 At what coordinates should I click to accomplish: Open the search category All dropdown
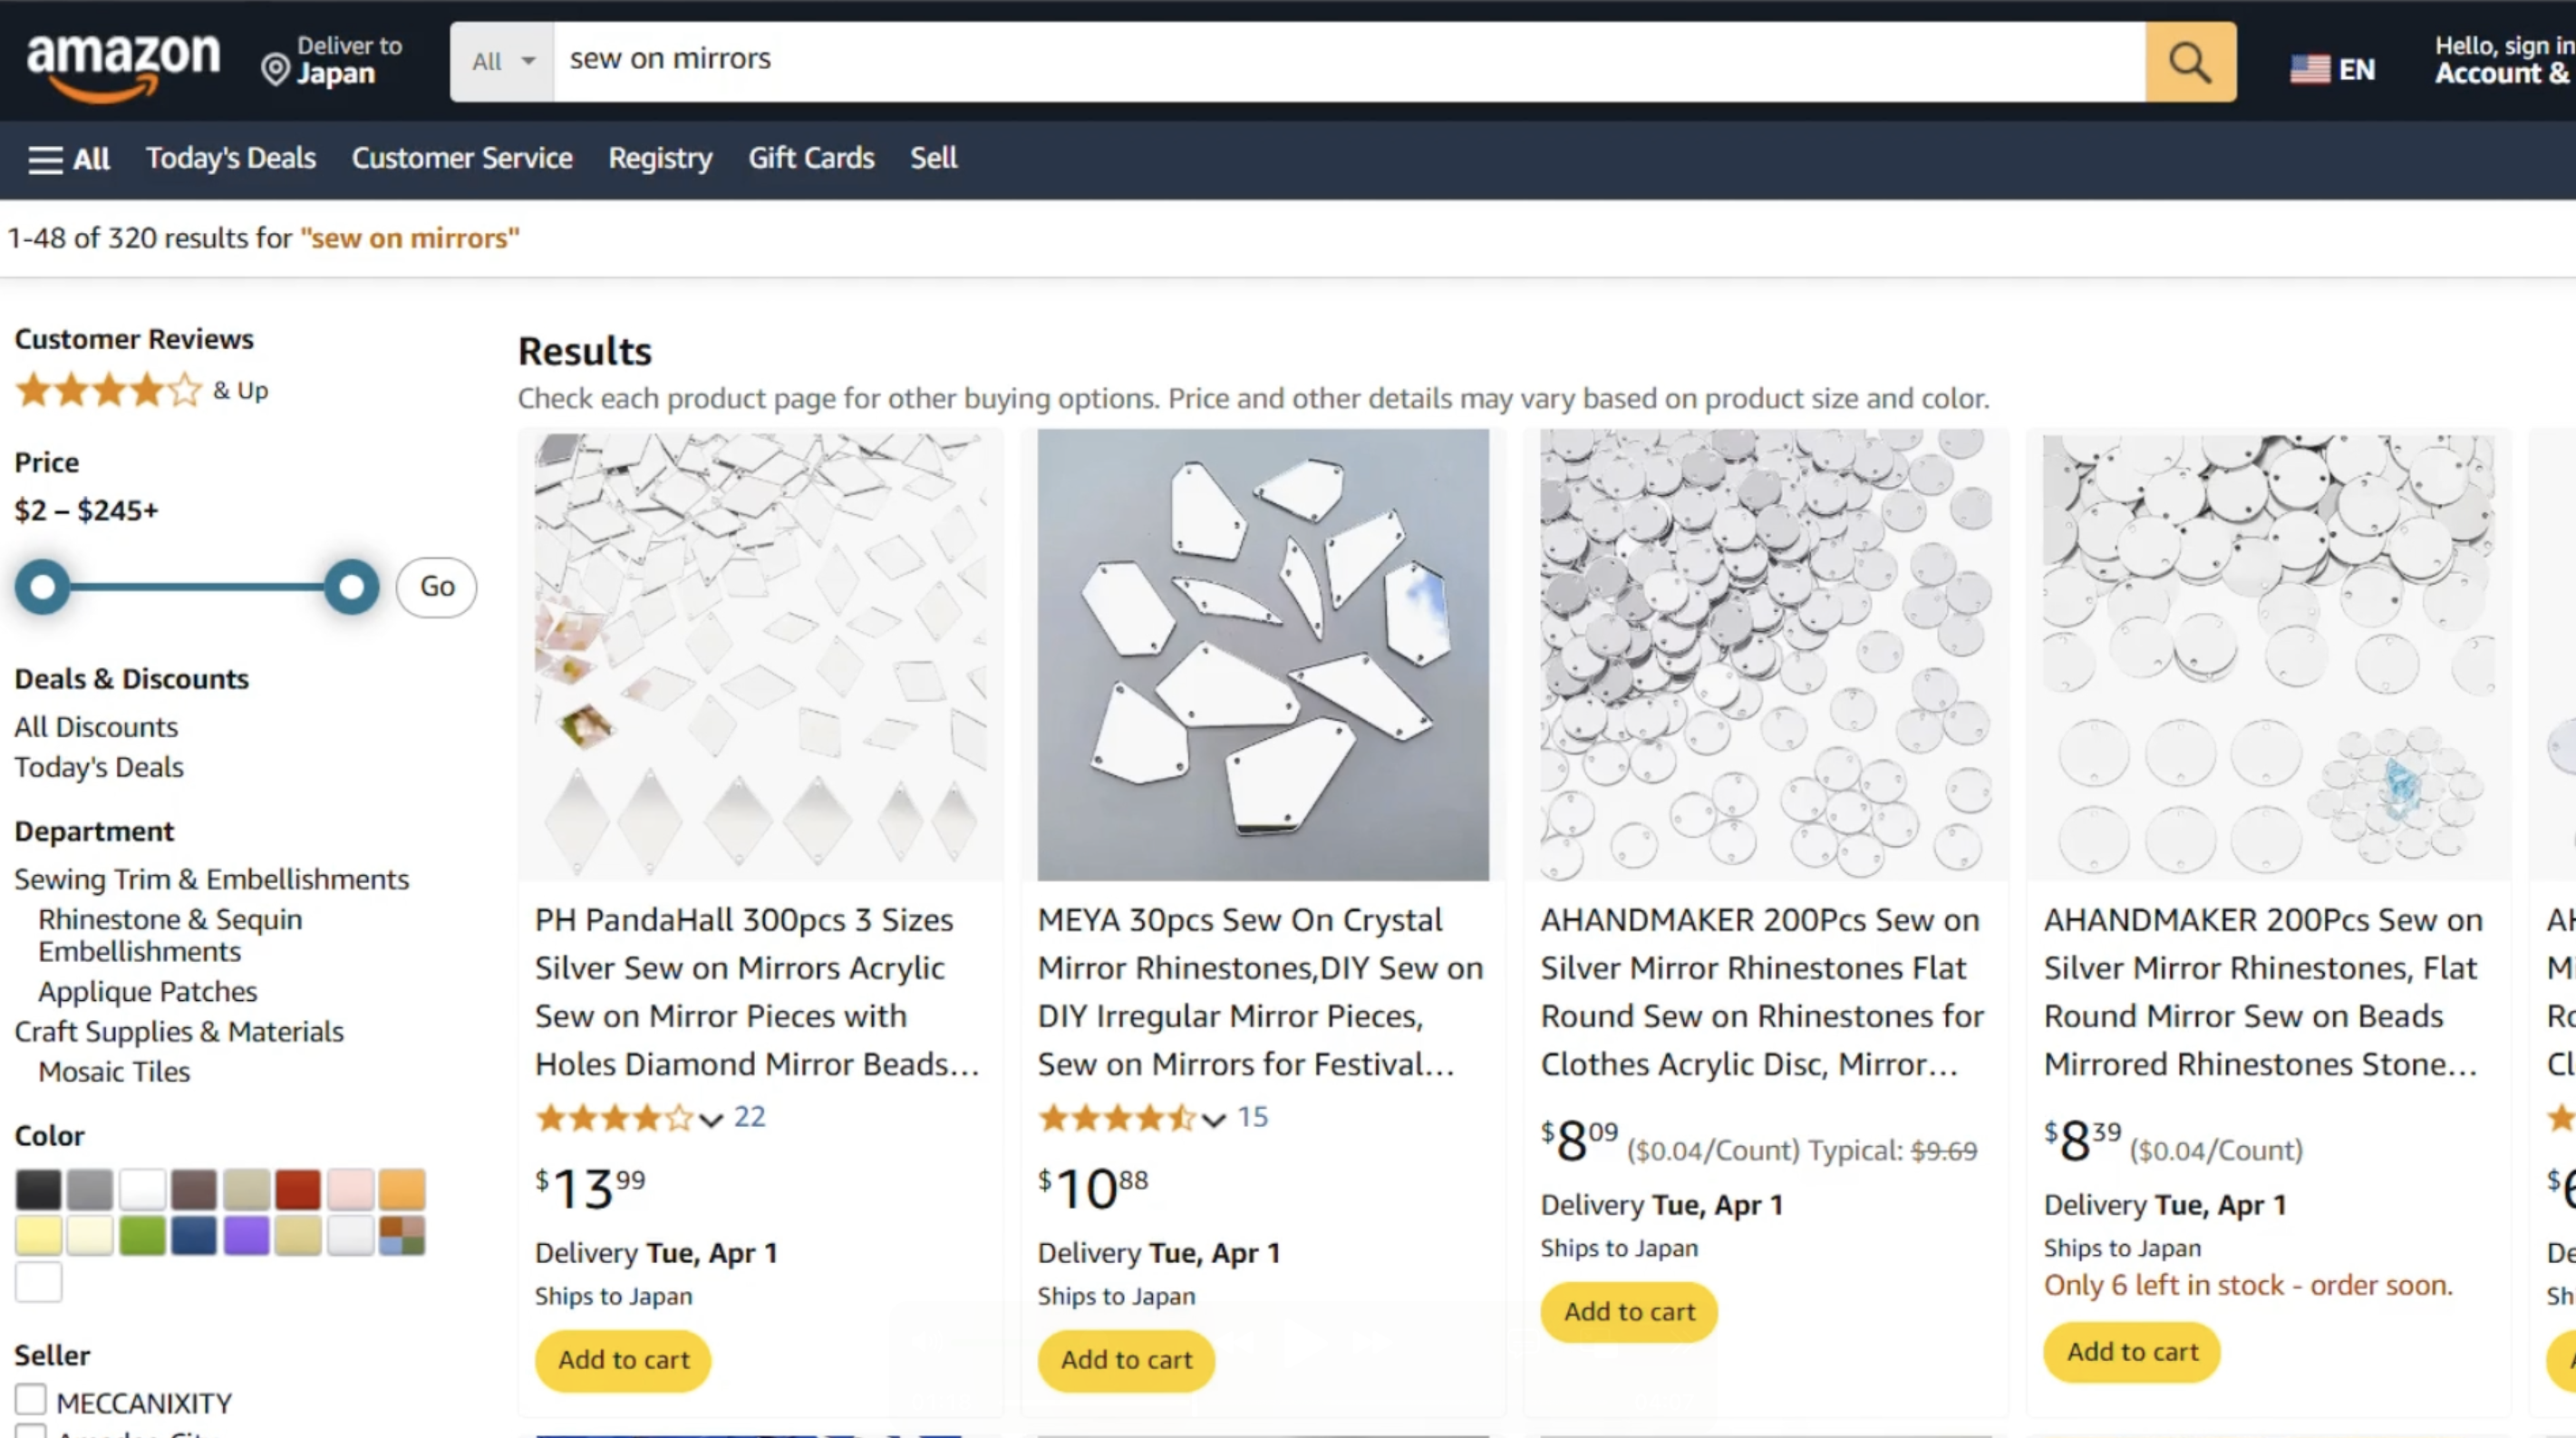(x=502, y=62)
